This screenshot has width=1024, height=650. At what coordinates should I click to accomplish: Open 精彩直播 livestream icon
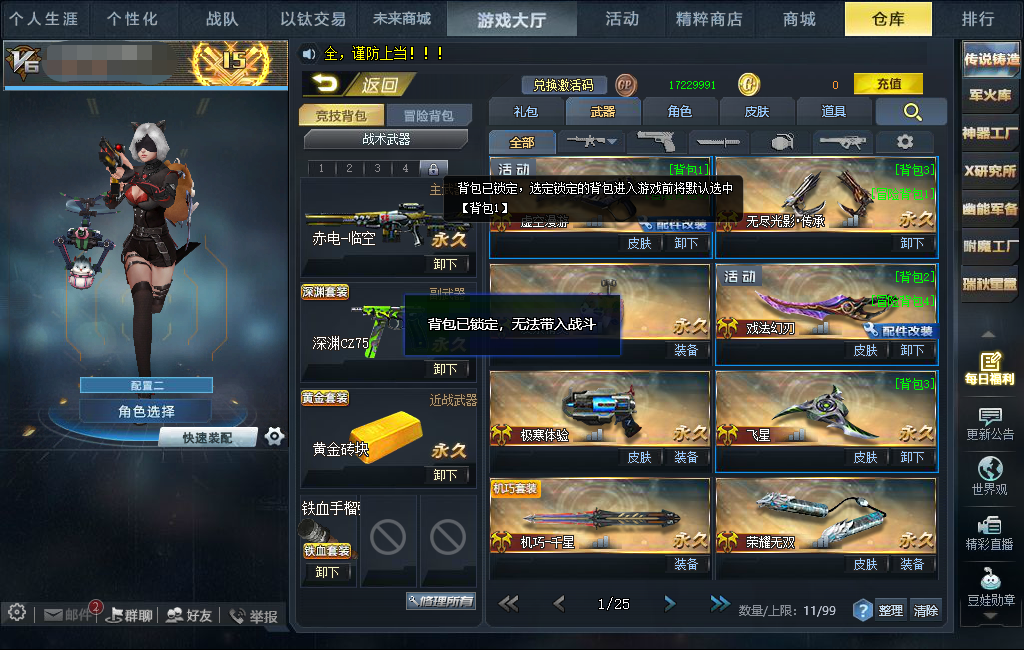989,534
